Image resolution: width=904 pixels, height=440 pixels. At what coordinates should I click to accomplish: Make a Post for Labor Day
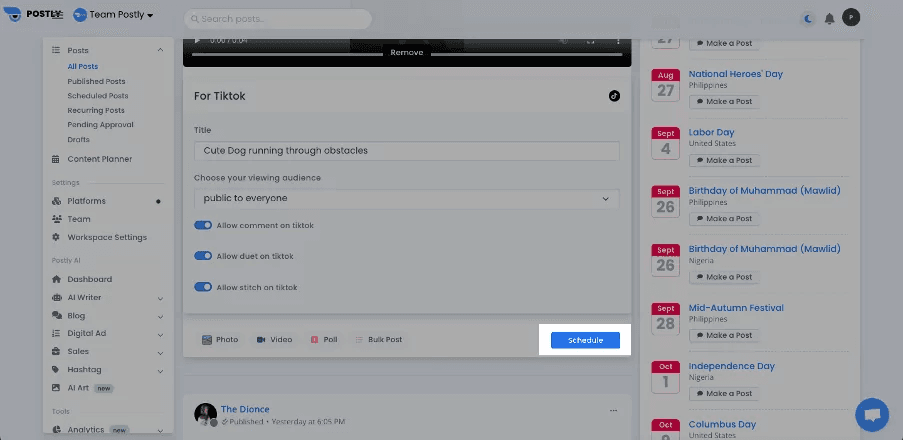point(724,160)
